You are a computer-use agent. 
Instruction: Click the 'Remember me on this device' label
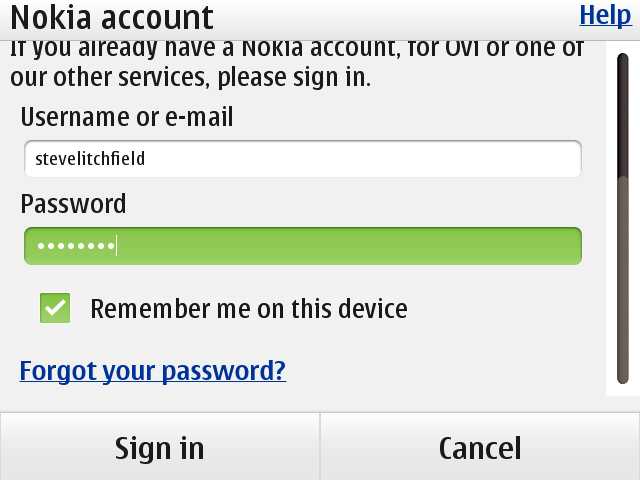point(248,308)
